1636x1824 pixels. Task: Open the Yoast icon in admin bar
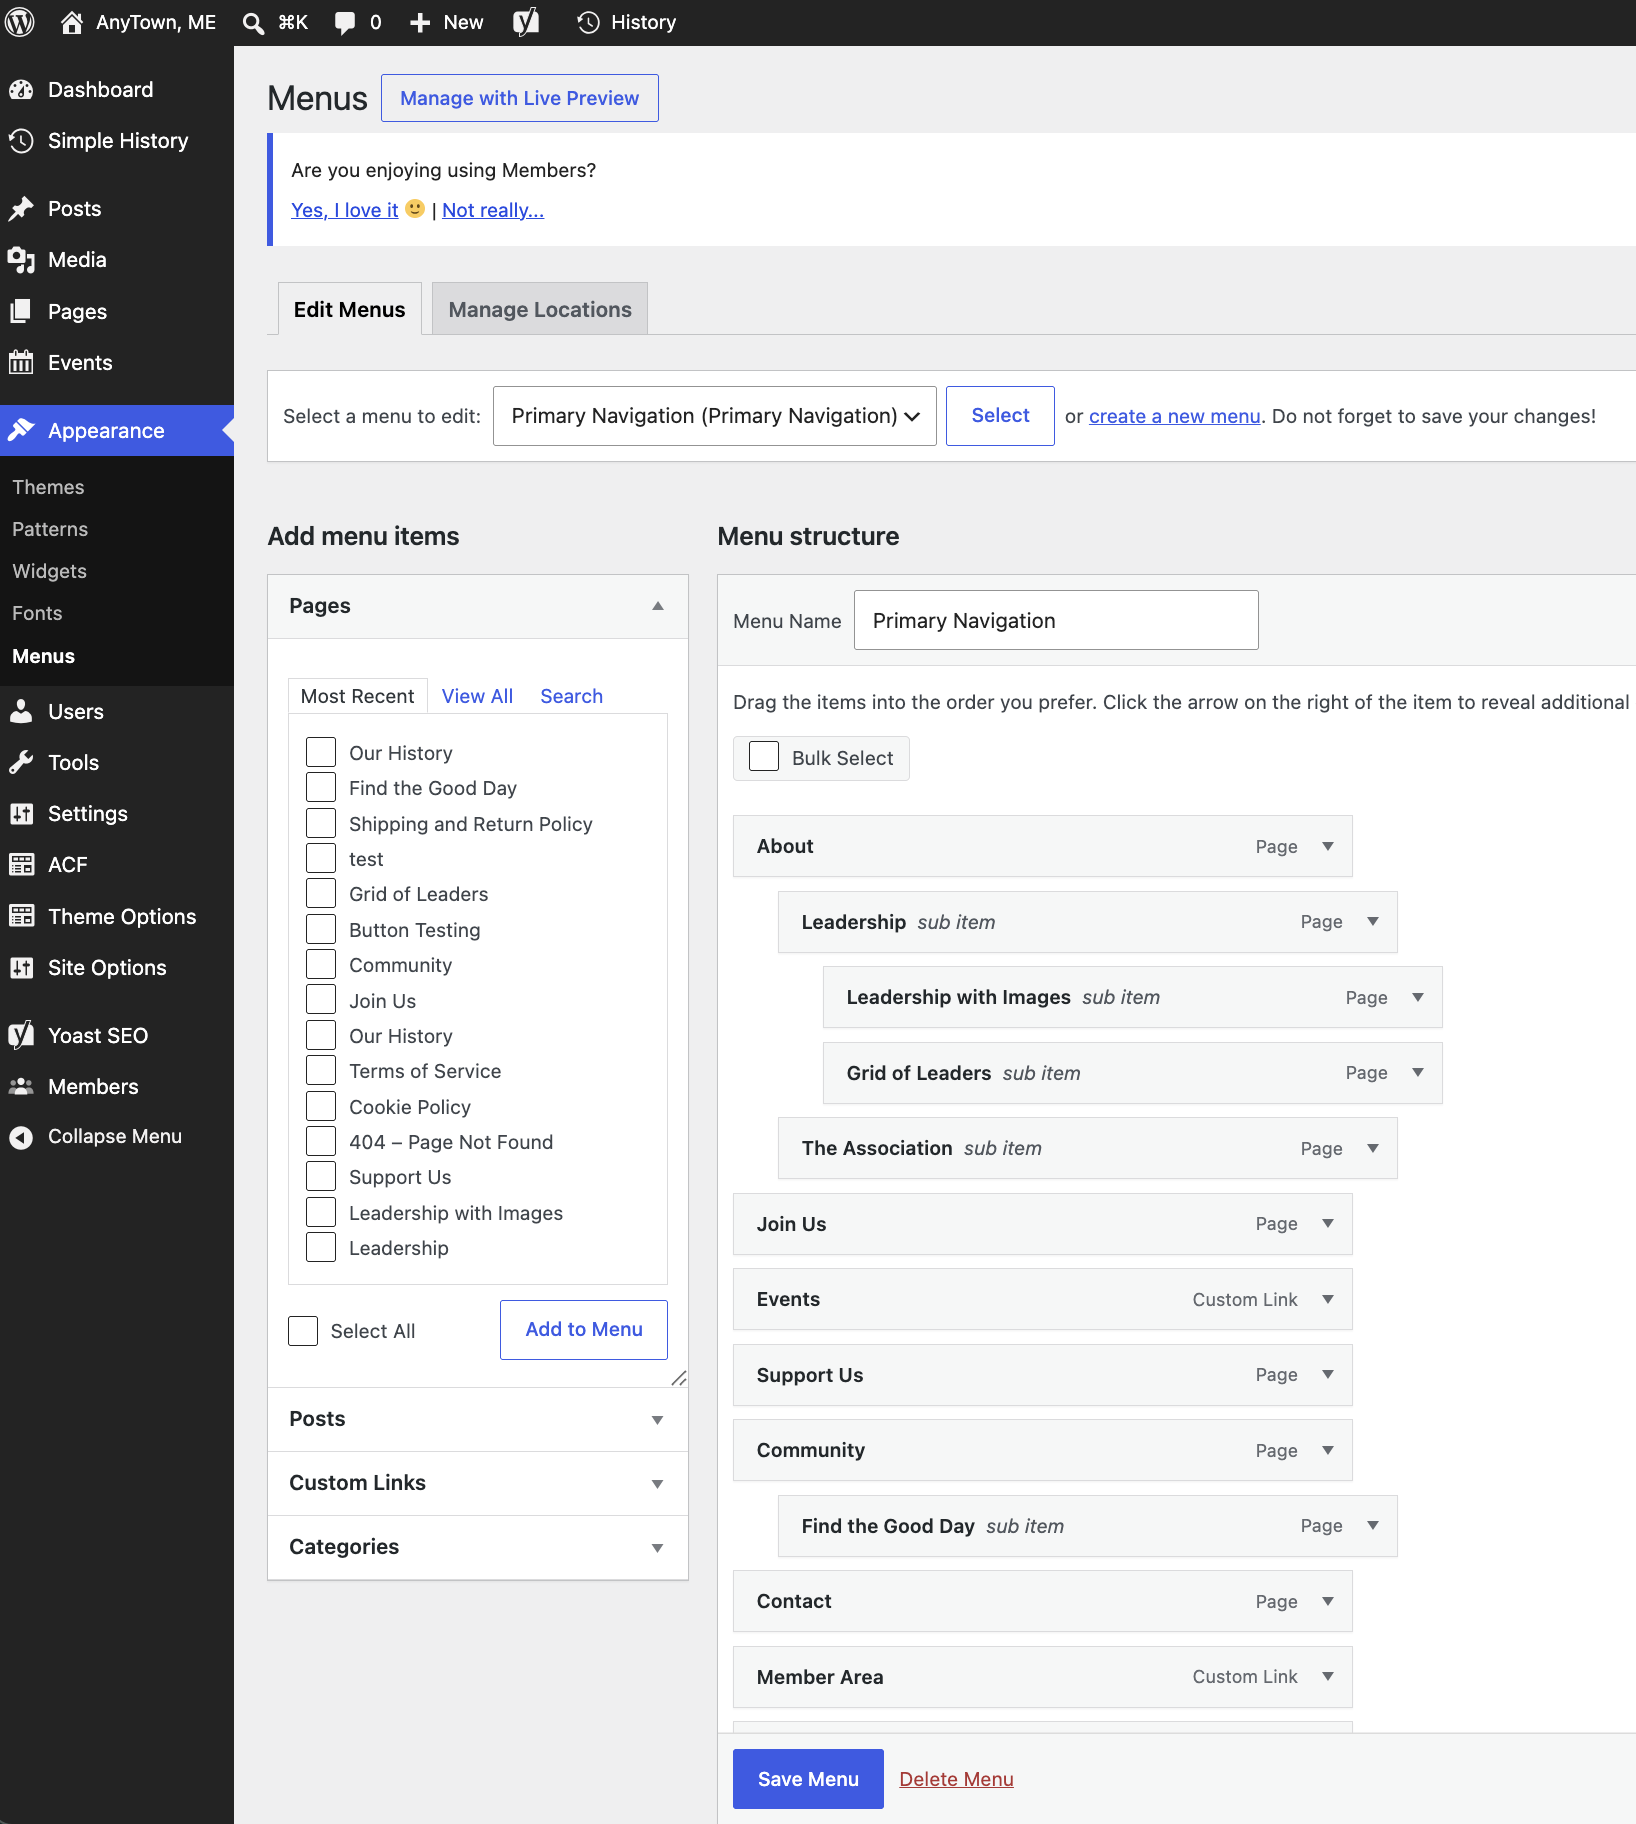click(526, 22)
